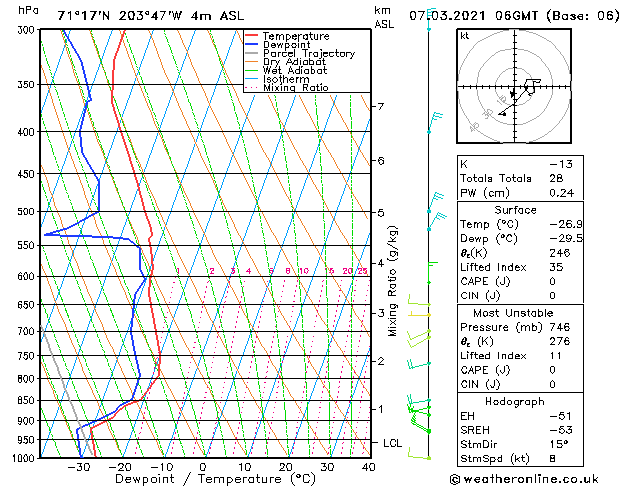629x486 pixels.
Task: Click the weatheronline.co.uk copyright link
Action: (524, 479)
